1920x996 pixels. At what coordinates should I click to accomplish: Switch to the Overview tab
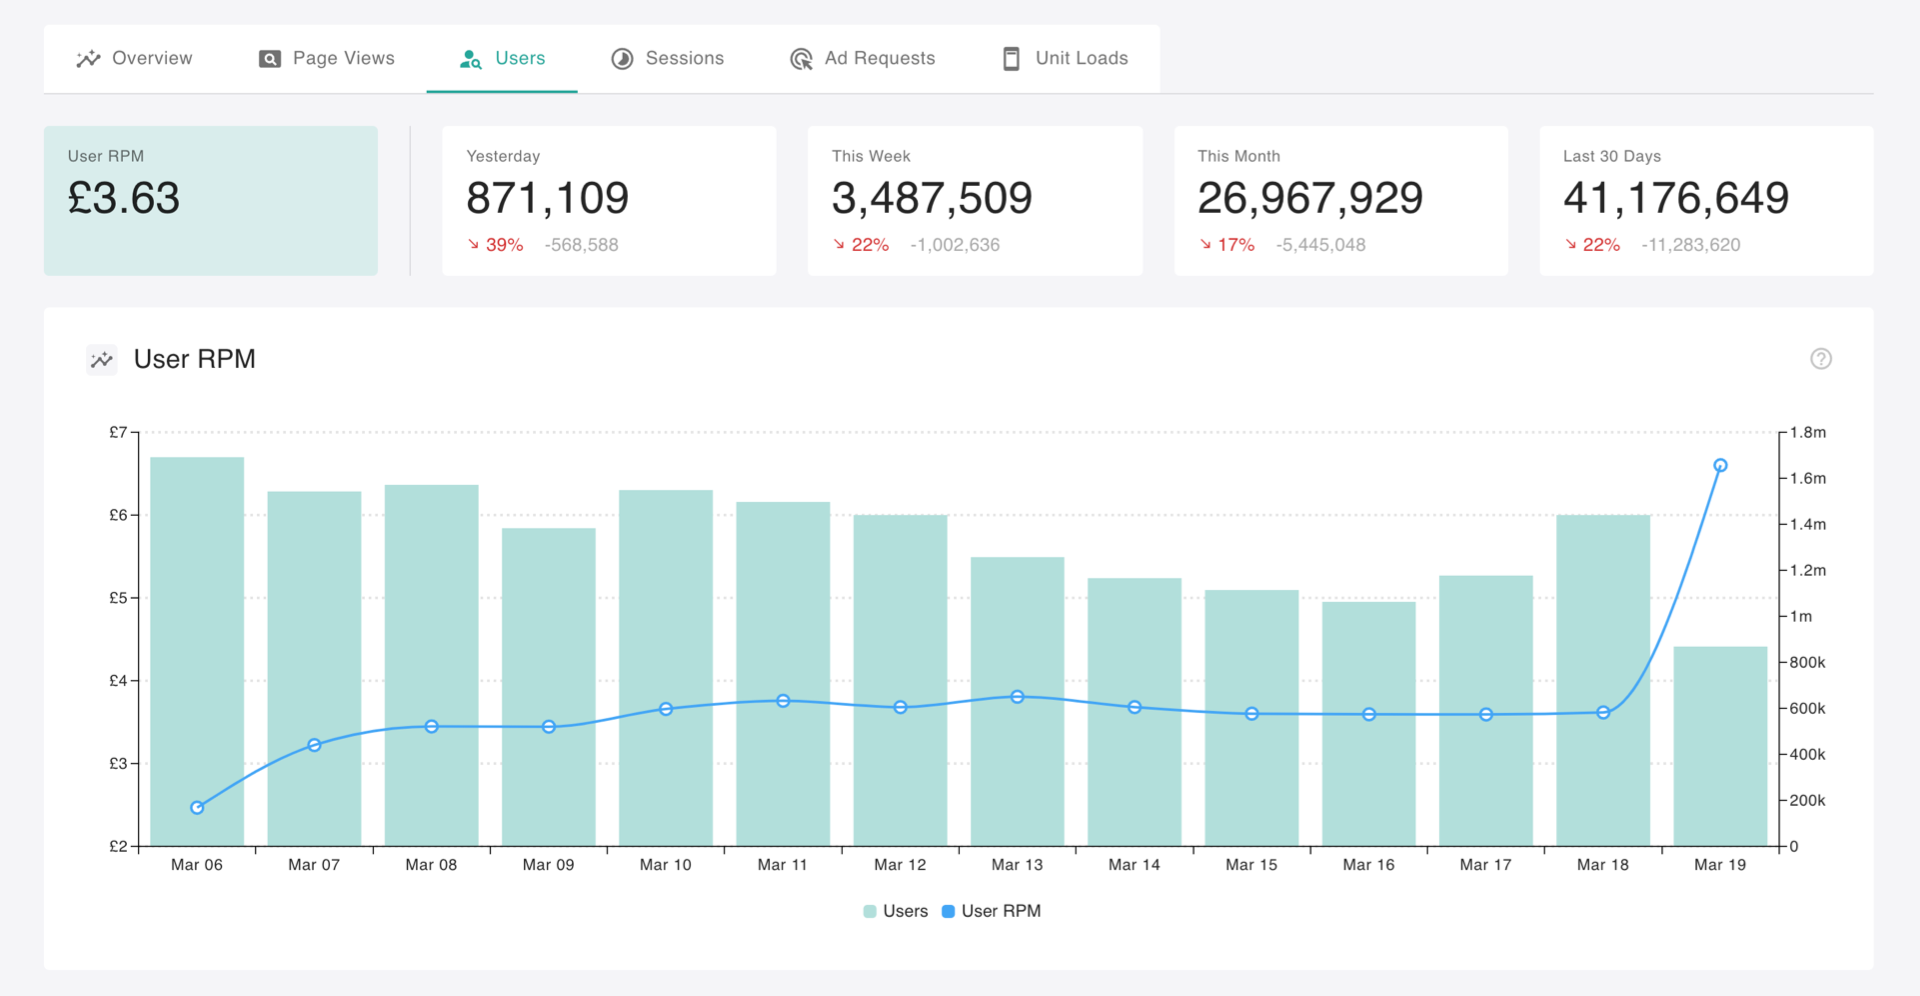pyautogui.click(x=135, y=59)
